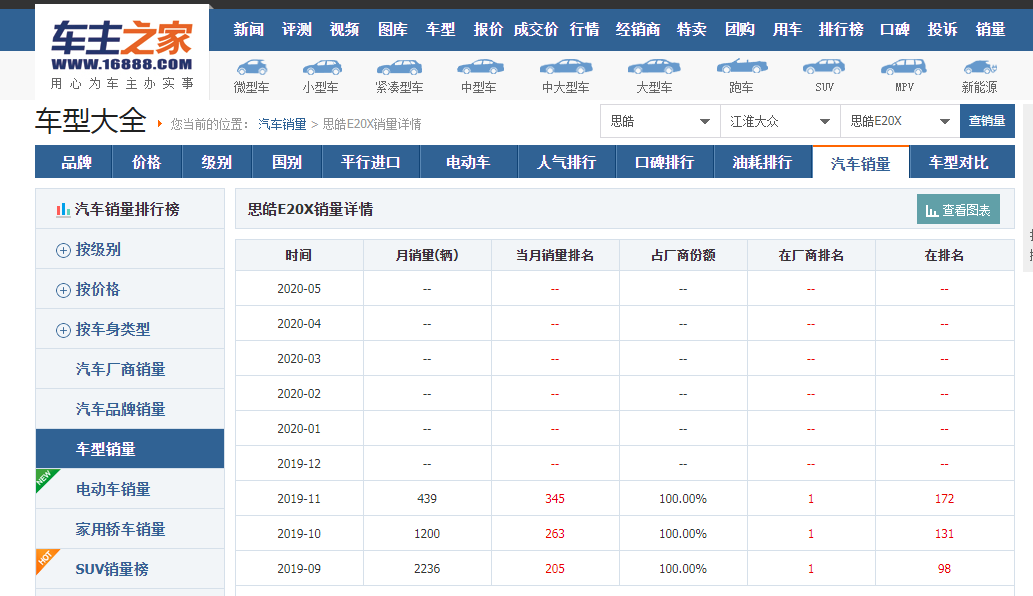Select the 跑车 sports car icon
The height and width of the screenshot is (596, 1033).
[742, 67]
